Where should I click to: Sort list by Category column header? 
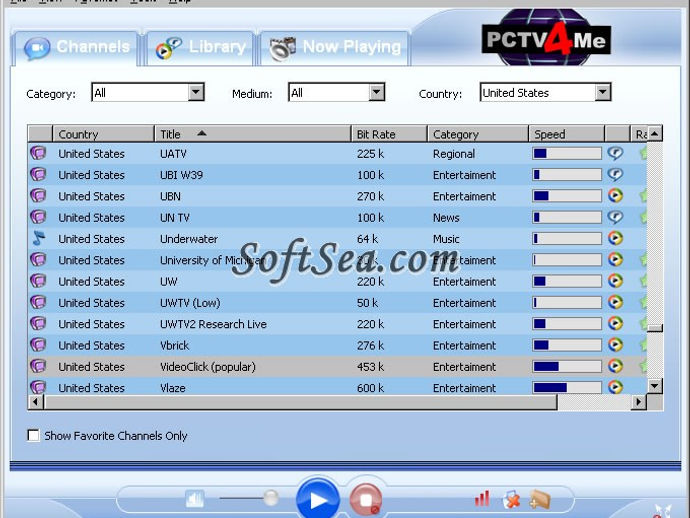[477, 134]
